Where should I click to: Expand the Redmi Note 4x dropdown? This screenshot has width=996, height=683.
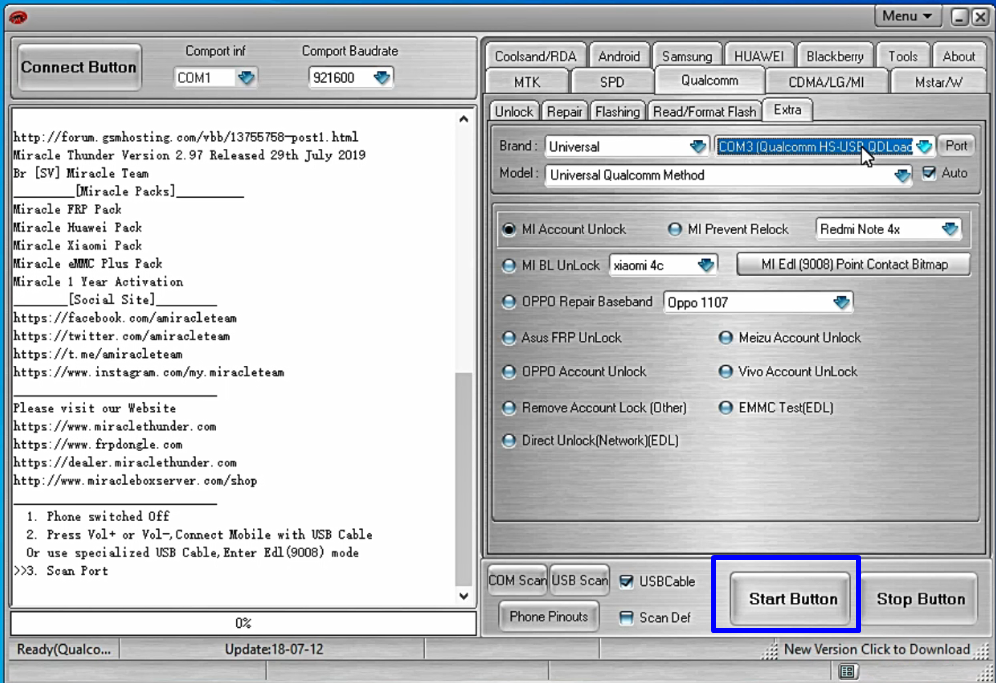pos(949,229)
